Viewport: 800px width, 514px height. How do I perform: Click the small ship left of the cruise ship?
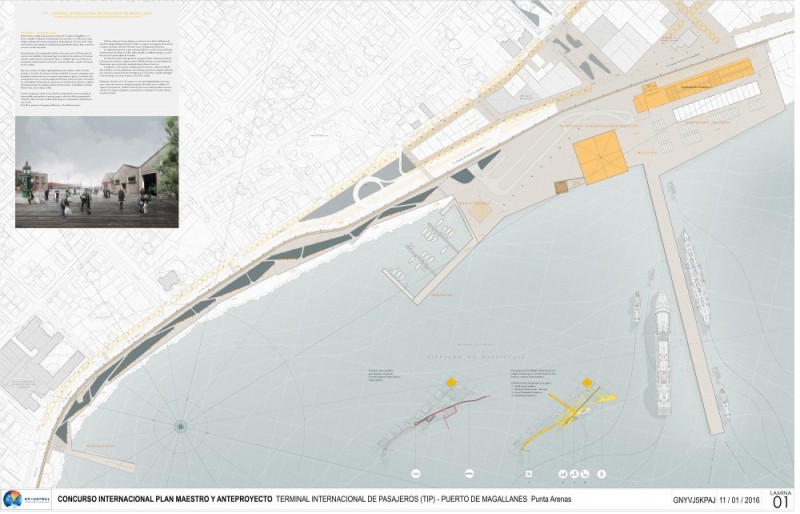pos(637,305)
